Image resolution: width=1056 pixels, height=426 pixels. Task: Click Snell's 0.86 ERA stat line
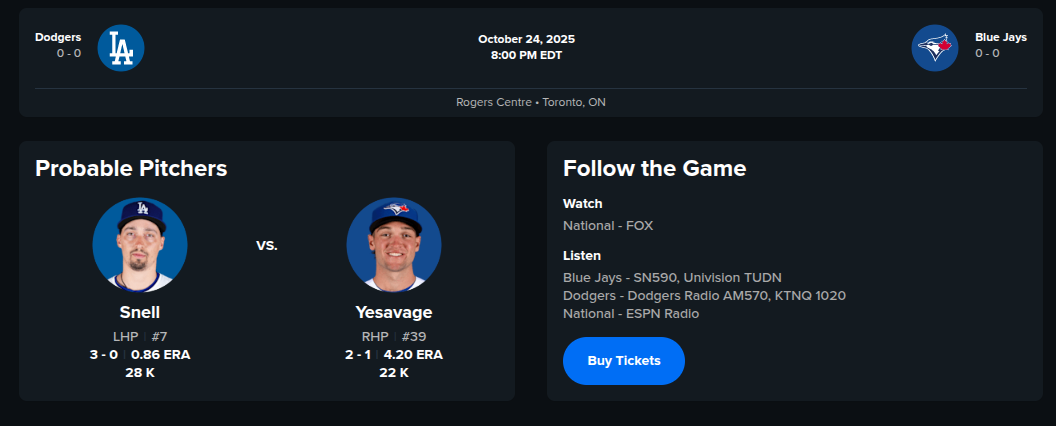click(140, 354)
